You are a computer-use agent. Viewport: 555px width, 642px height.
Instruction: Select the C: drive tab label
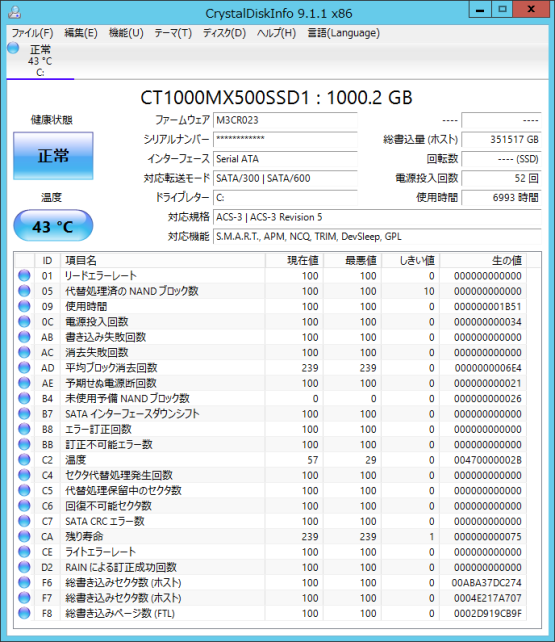pos(40,72)
